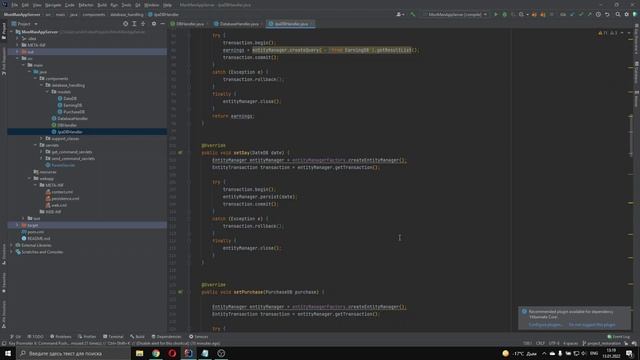The width and height of the screenshot is (640, 360).
Task: Expand the target folder
Action: click(x=17, y=225)
